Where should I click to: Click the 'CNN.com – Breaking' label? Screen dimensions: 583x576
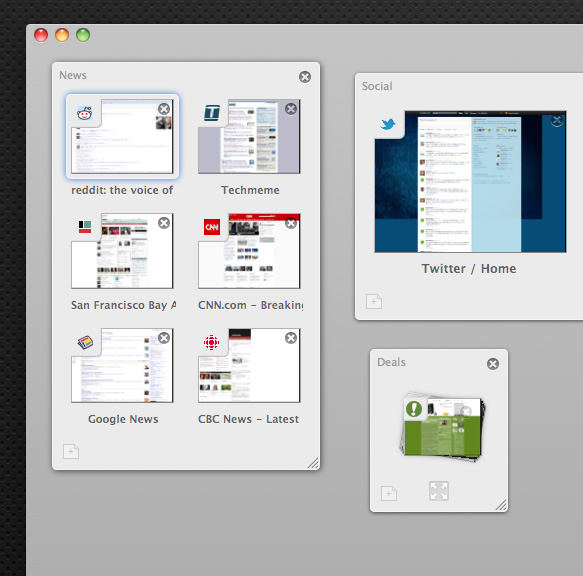pos(251,305)
